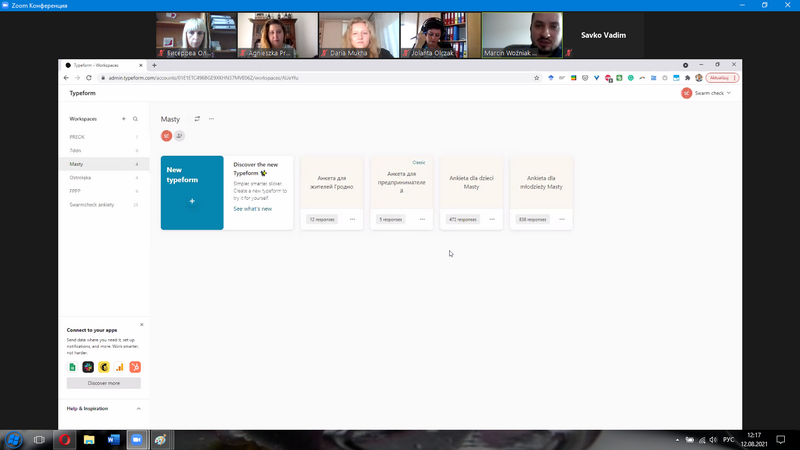Open the Chrome profile avatar
Screen dimensions: 800x450
[x=699, y=78]
